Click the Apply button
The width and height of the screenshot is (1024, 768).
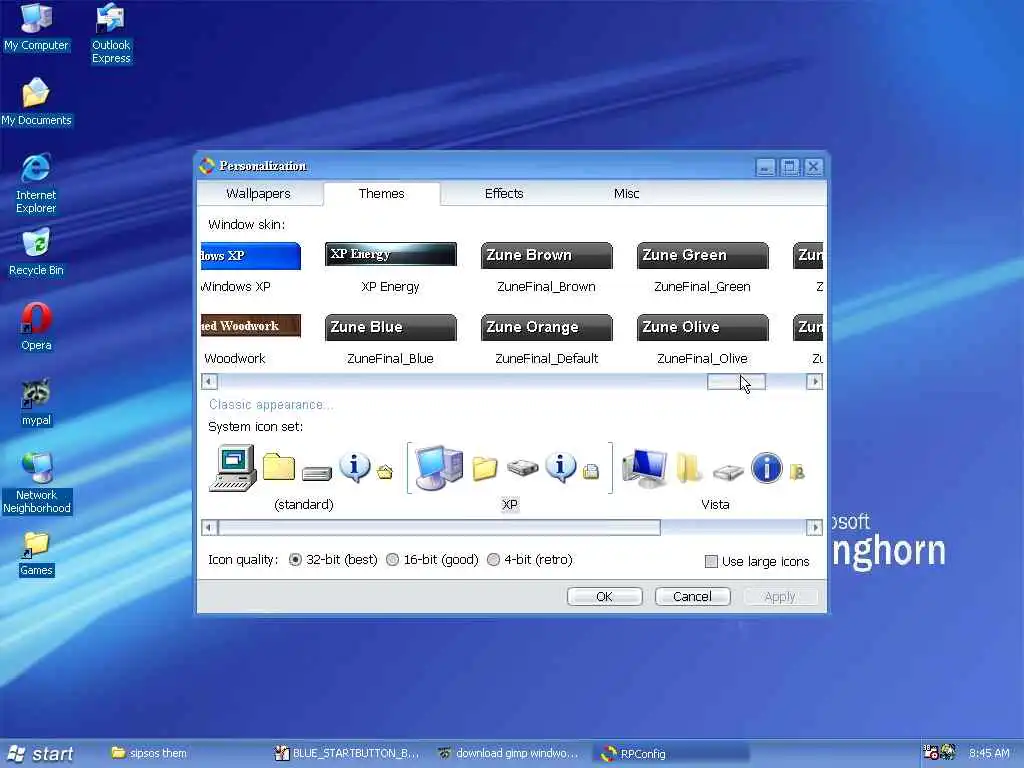(780, 596)
